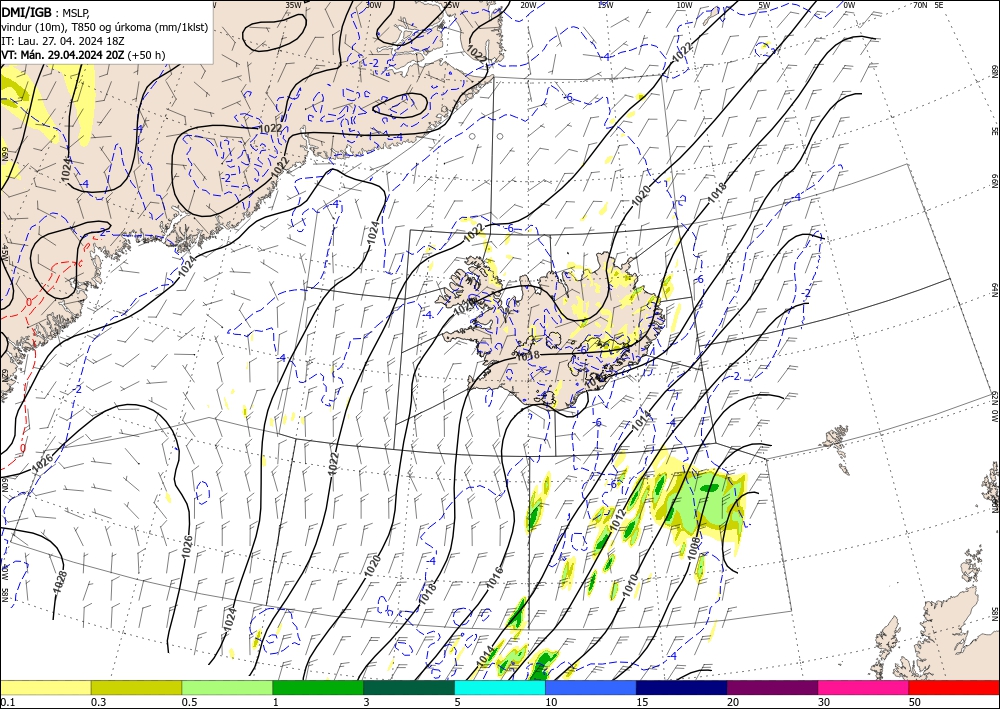The height and width of the screenshot is (709, 1000).
Task: Select the pink 30–50 legend swatch
Action: pos(864,687)
